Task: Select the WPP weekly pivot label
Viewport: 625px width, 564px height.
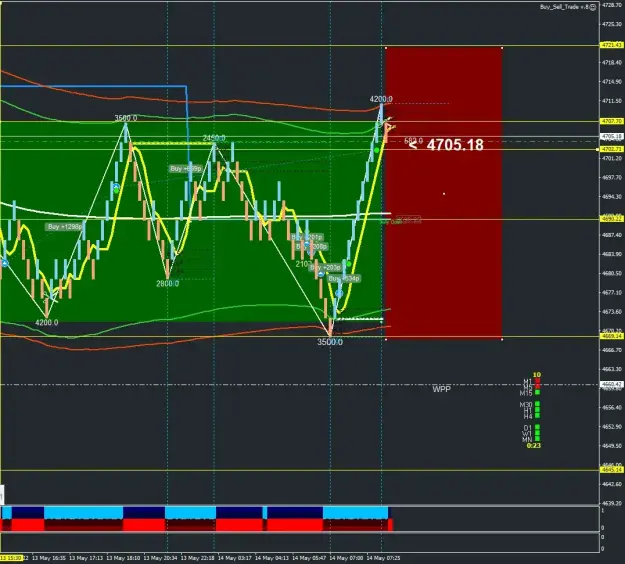Action: coord(442,389)
